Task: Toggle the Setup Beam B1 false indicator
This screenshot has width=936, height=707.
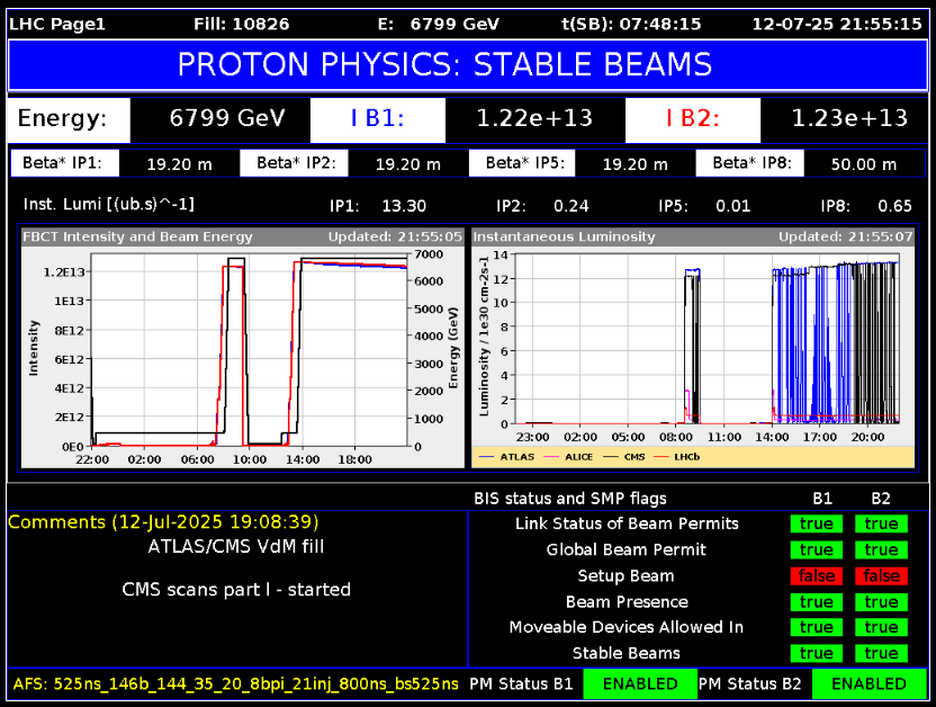Action: [x=816, y=576]
